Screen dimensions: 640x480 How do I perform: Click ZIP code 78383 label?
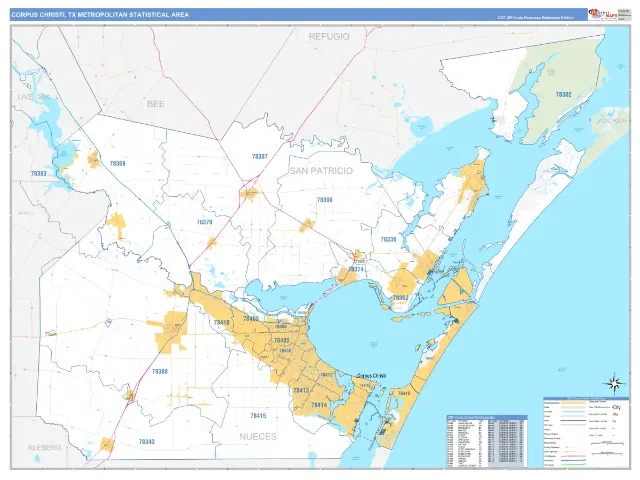(x=38, y=173)
